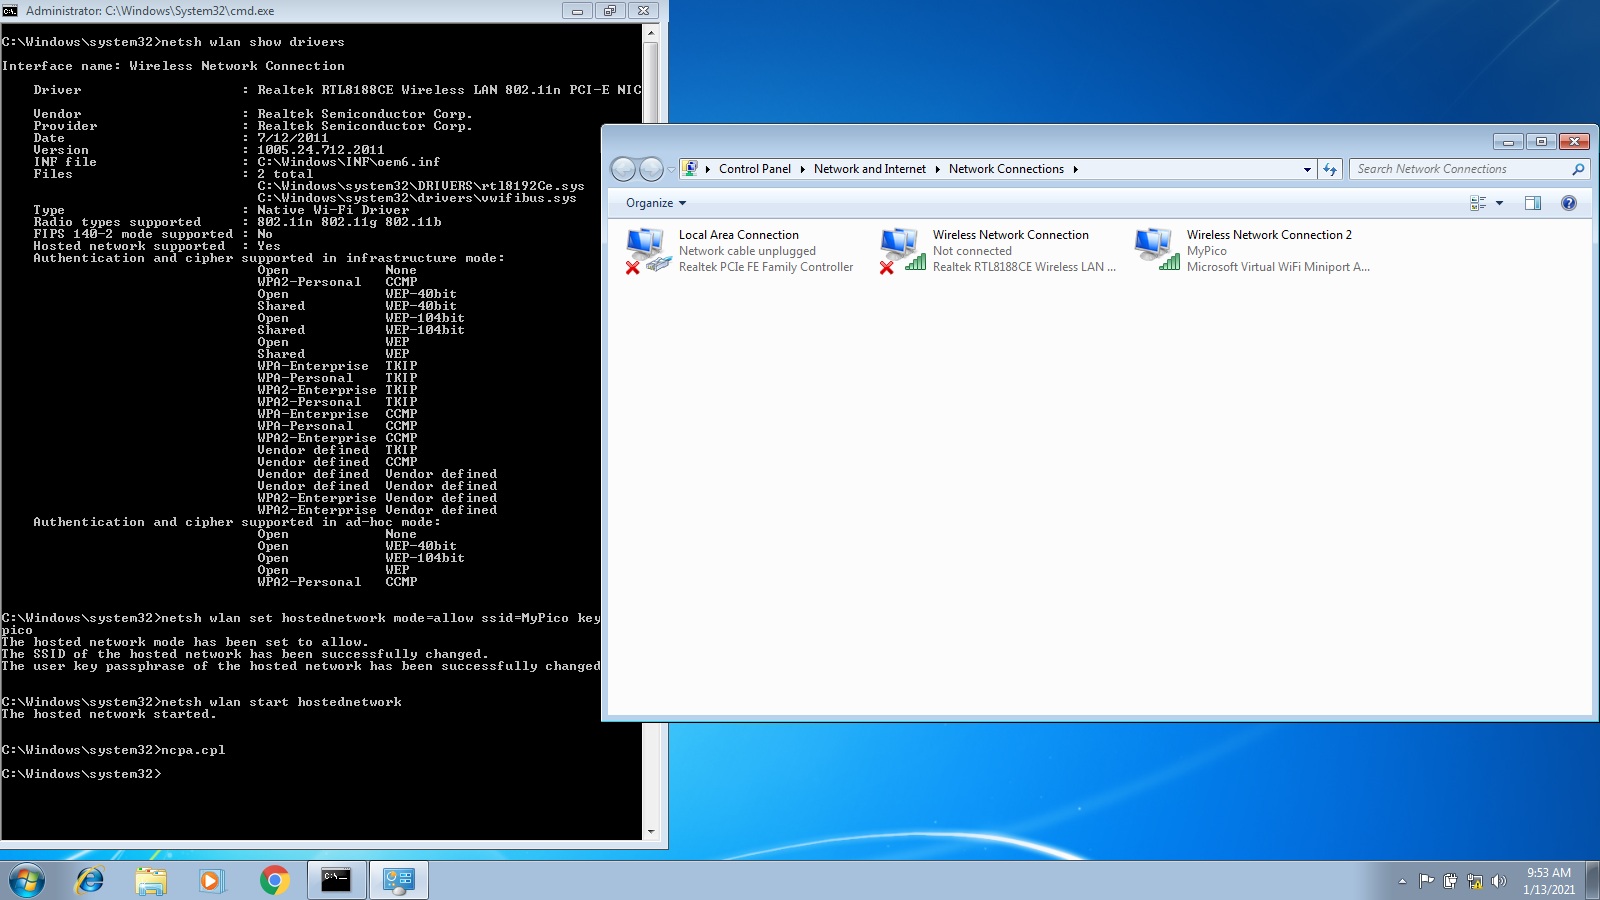Click the network status tray icon
This screenshot has height=900, width=1600.
click(1472, 881)
